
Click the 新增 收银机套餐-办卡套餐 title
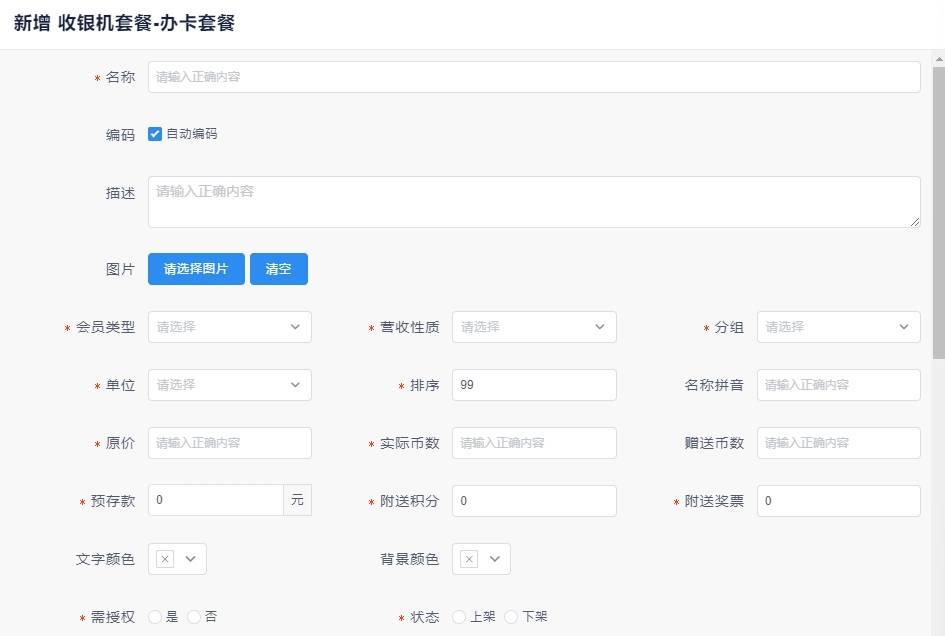tap(124, 23)
